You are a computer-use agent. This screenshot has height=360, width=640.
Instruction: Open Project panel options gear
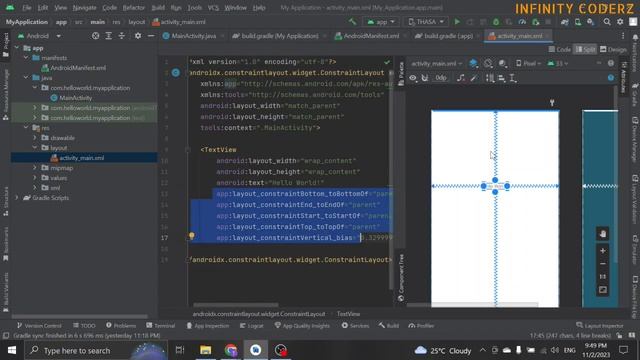click(138, 36)
